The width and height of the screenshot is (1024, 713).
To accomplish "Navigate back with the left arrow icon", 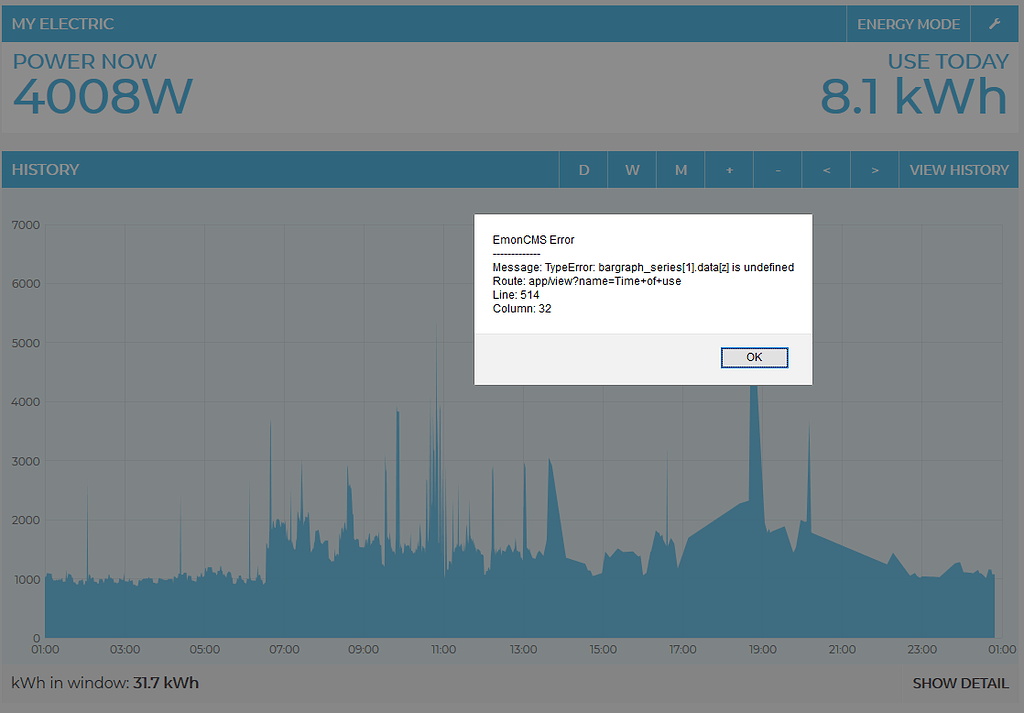I will pyautogui.click(x=826, y=169).
